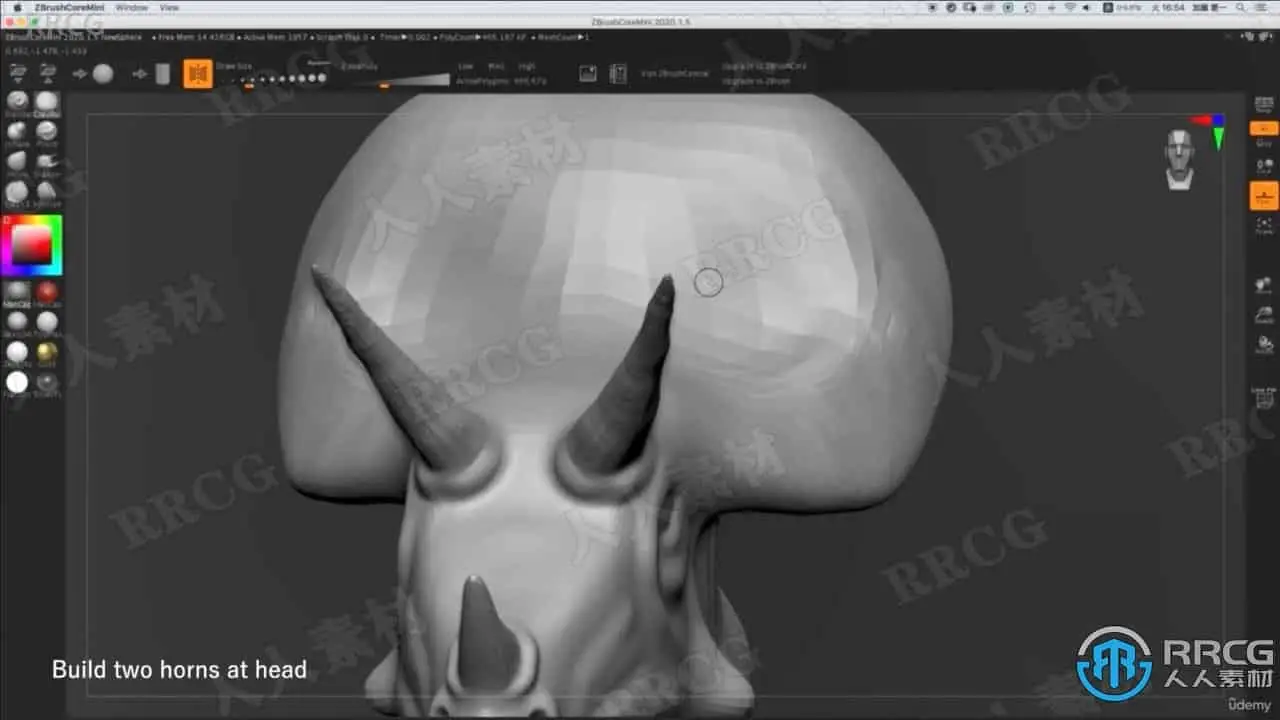1280x720 pixels.
Task: Toggle the Persp button on right shelf
Action: tap(1264, 129)
